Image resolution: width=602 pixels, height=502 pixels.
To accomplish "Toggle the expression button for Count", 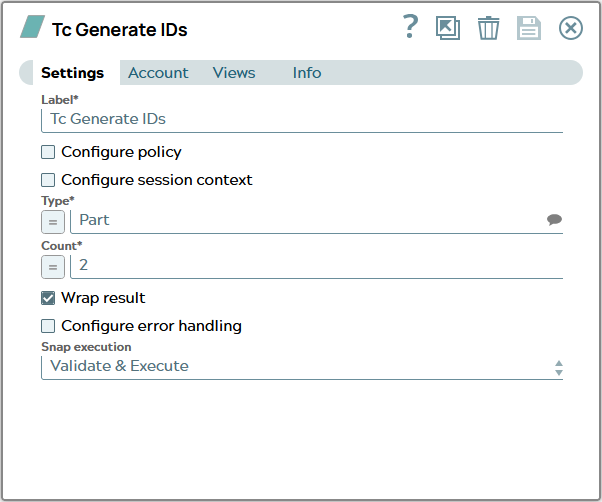I will [x=53, y=267].
